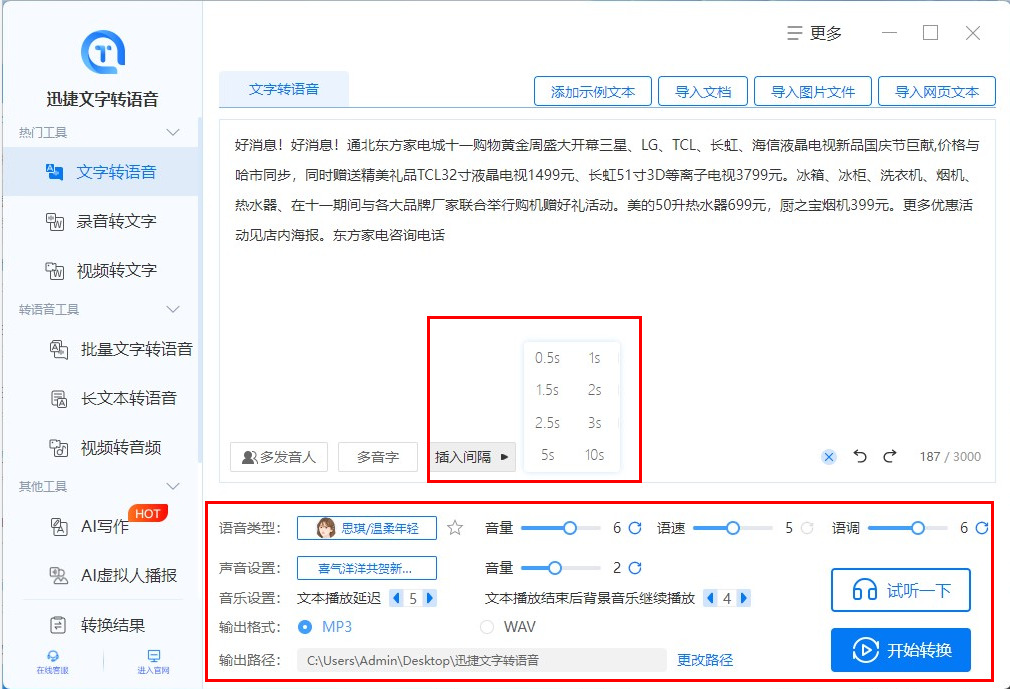Collapse the 转语音工具 section
Image resolution: width=1010 pixels, height=689 pixels.
[x=173, y=309]
